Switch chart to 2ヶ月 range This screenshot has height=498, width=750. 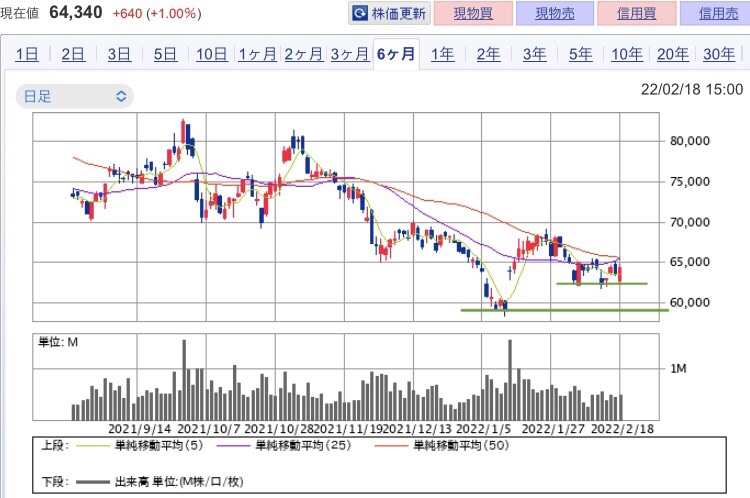pyautogui.click(x=304, y=54)
